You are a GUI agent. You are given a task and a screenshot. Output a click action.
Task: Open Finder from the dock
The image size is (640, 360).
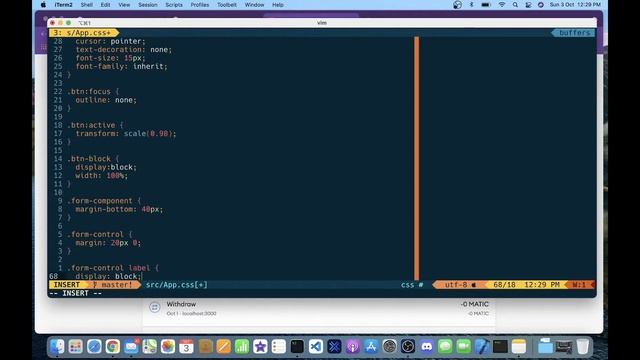[57, 347]
